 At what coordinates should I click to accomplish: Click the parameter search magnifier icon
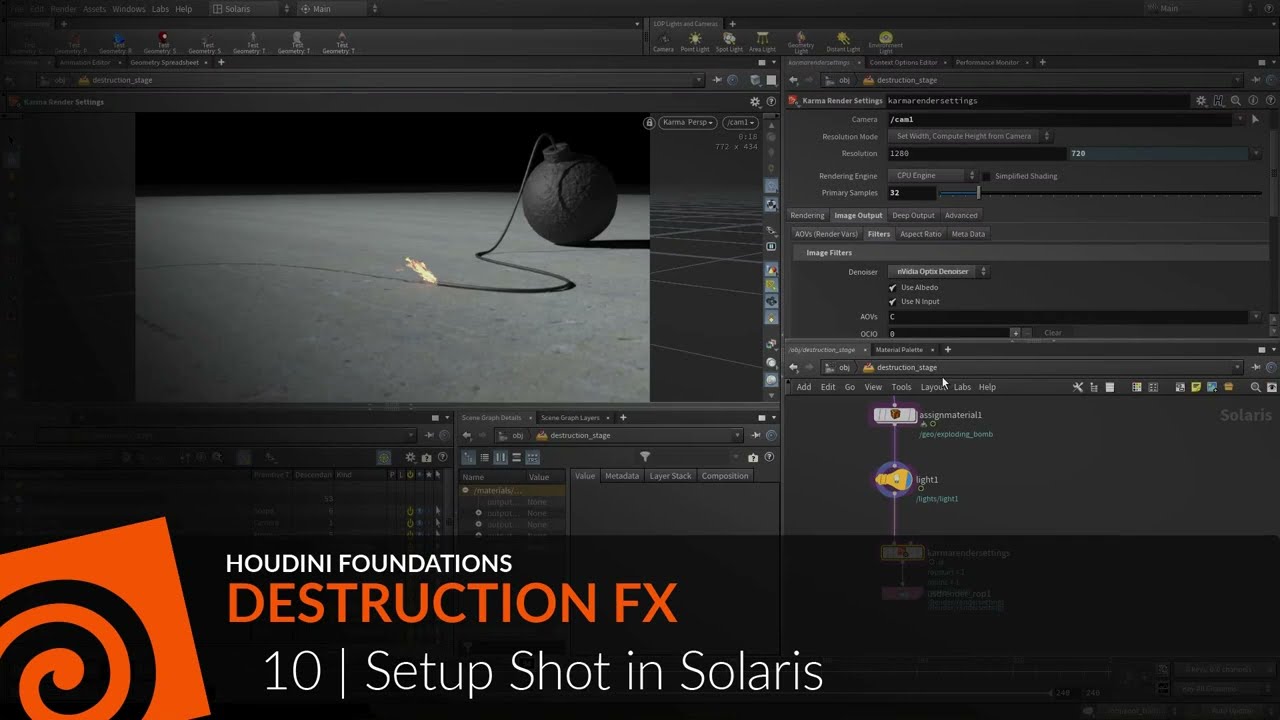point(1236,101)
